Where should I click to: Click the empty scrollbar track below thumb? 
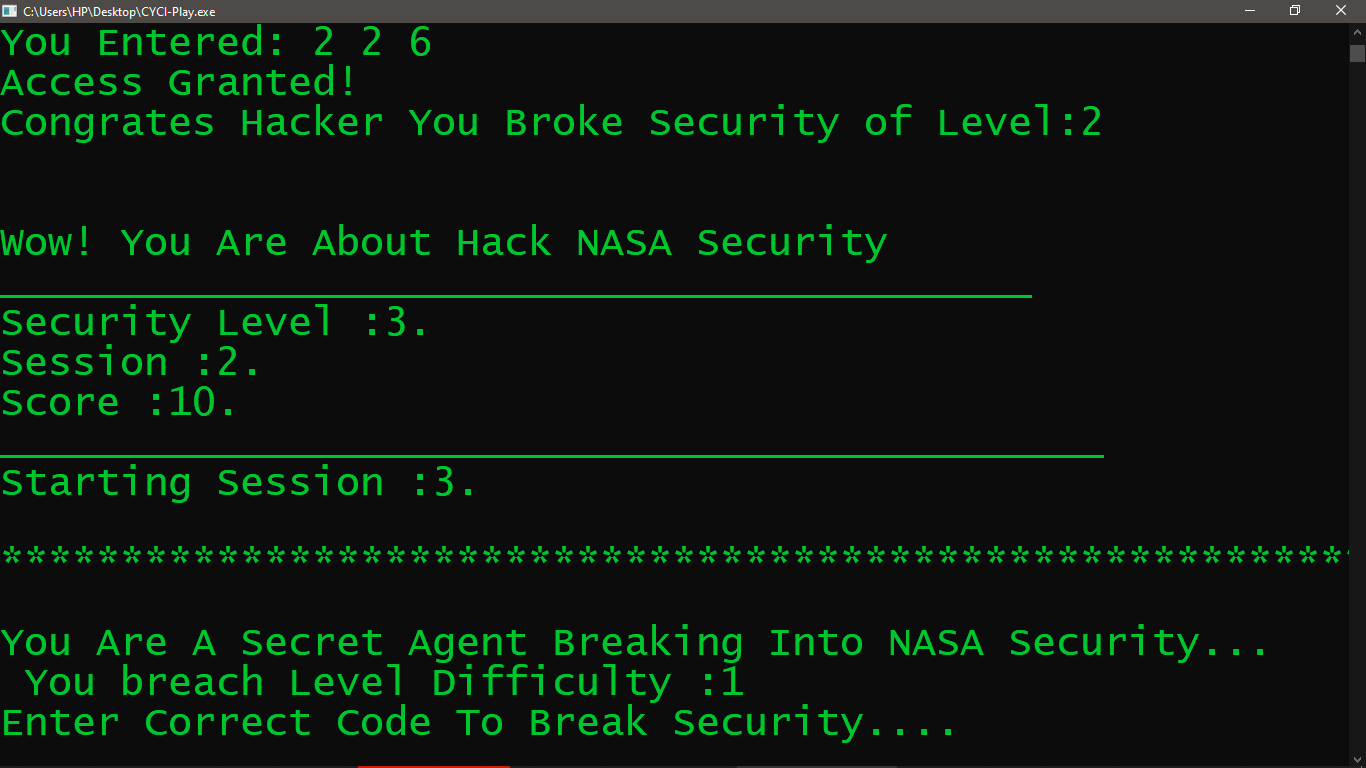pyautogui.click(x=1357, y=405)
